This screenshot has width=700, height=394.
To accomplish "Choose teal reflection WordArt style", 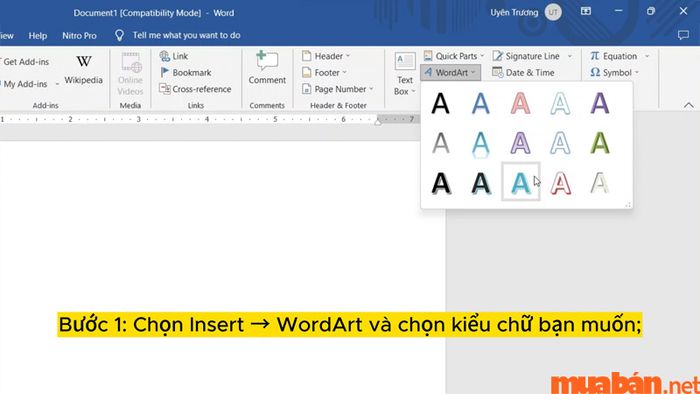I will point(481,144).
